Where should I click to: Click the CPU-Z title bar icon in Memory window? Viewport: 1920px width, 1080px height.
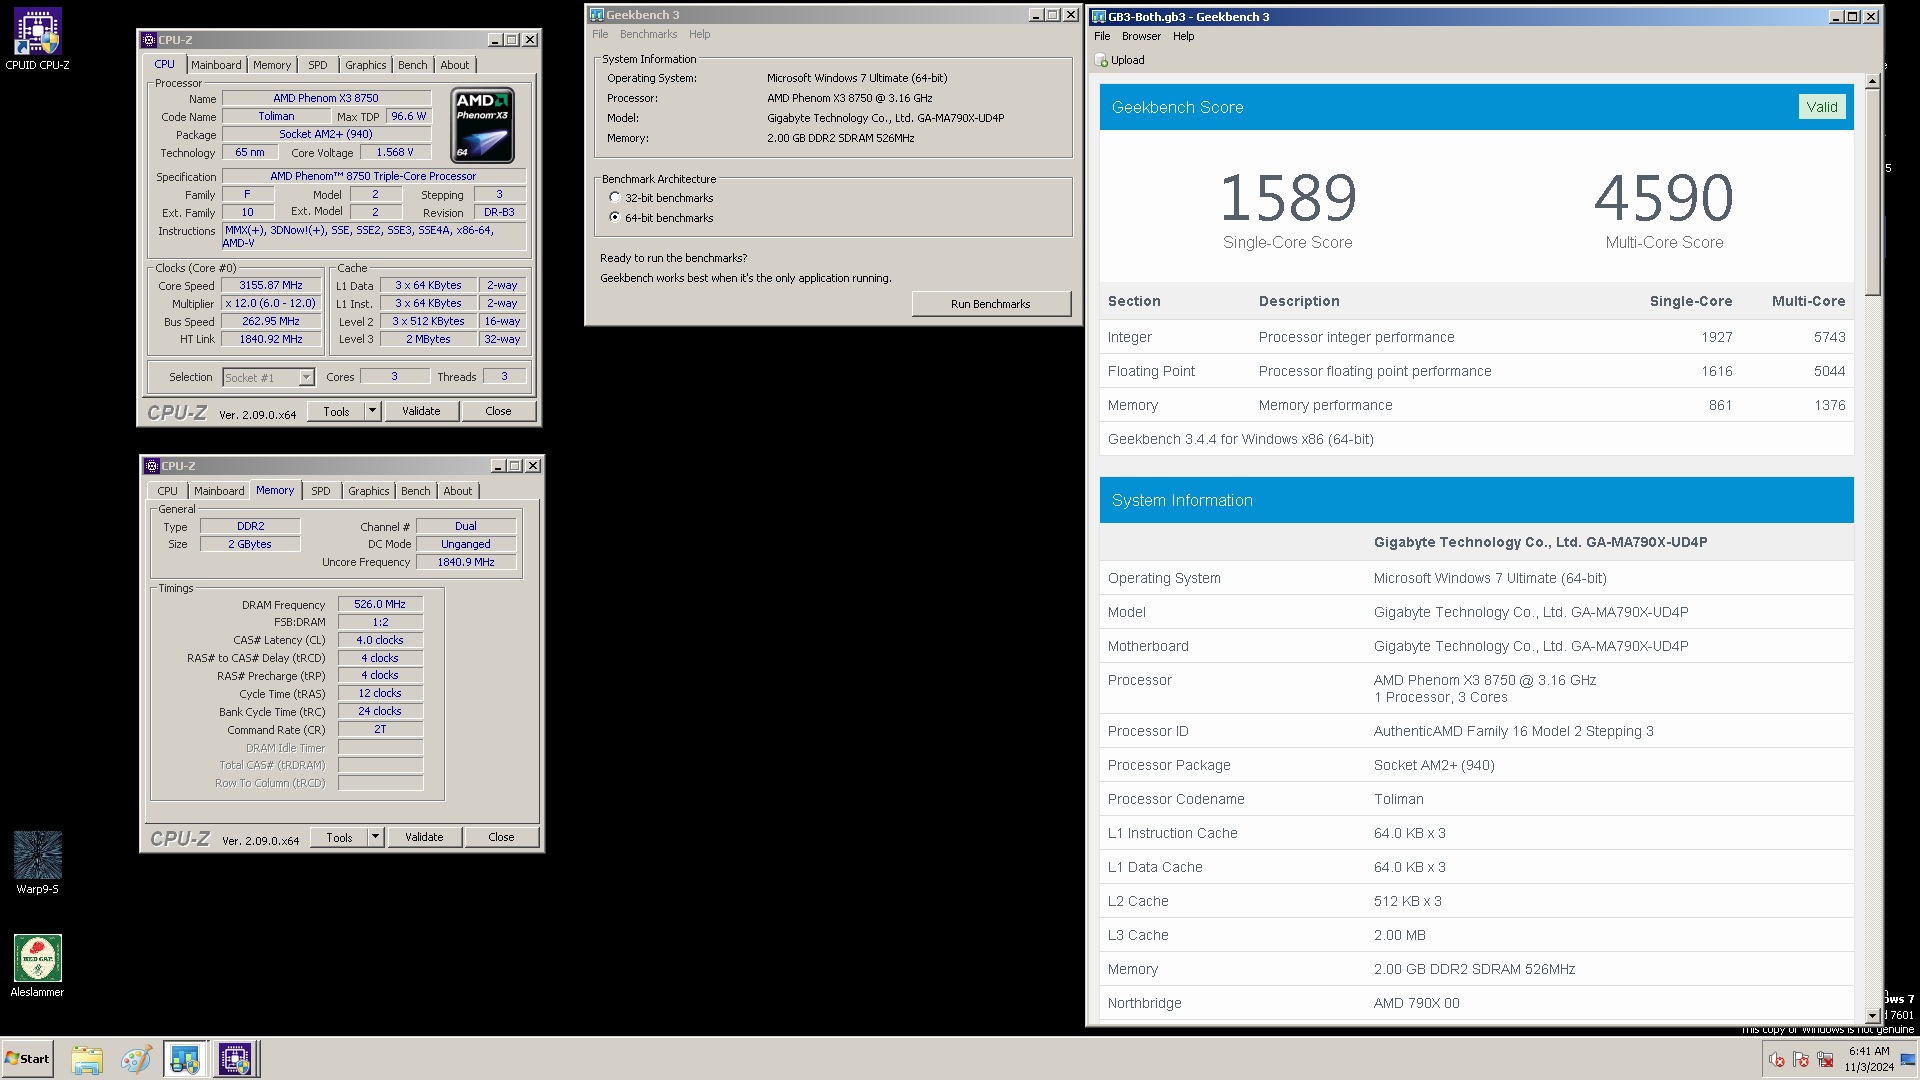click(152, 466)
